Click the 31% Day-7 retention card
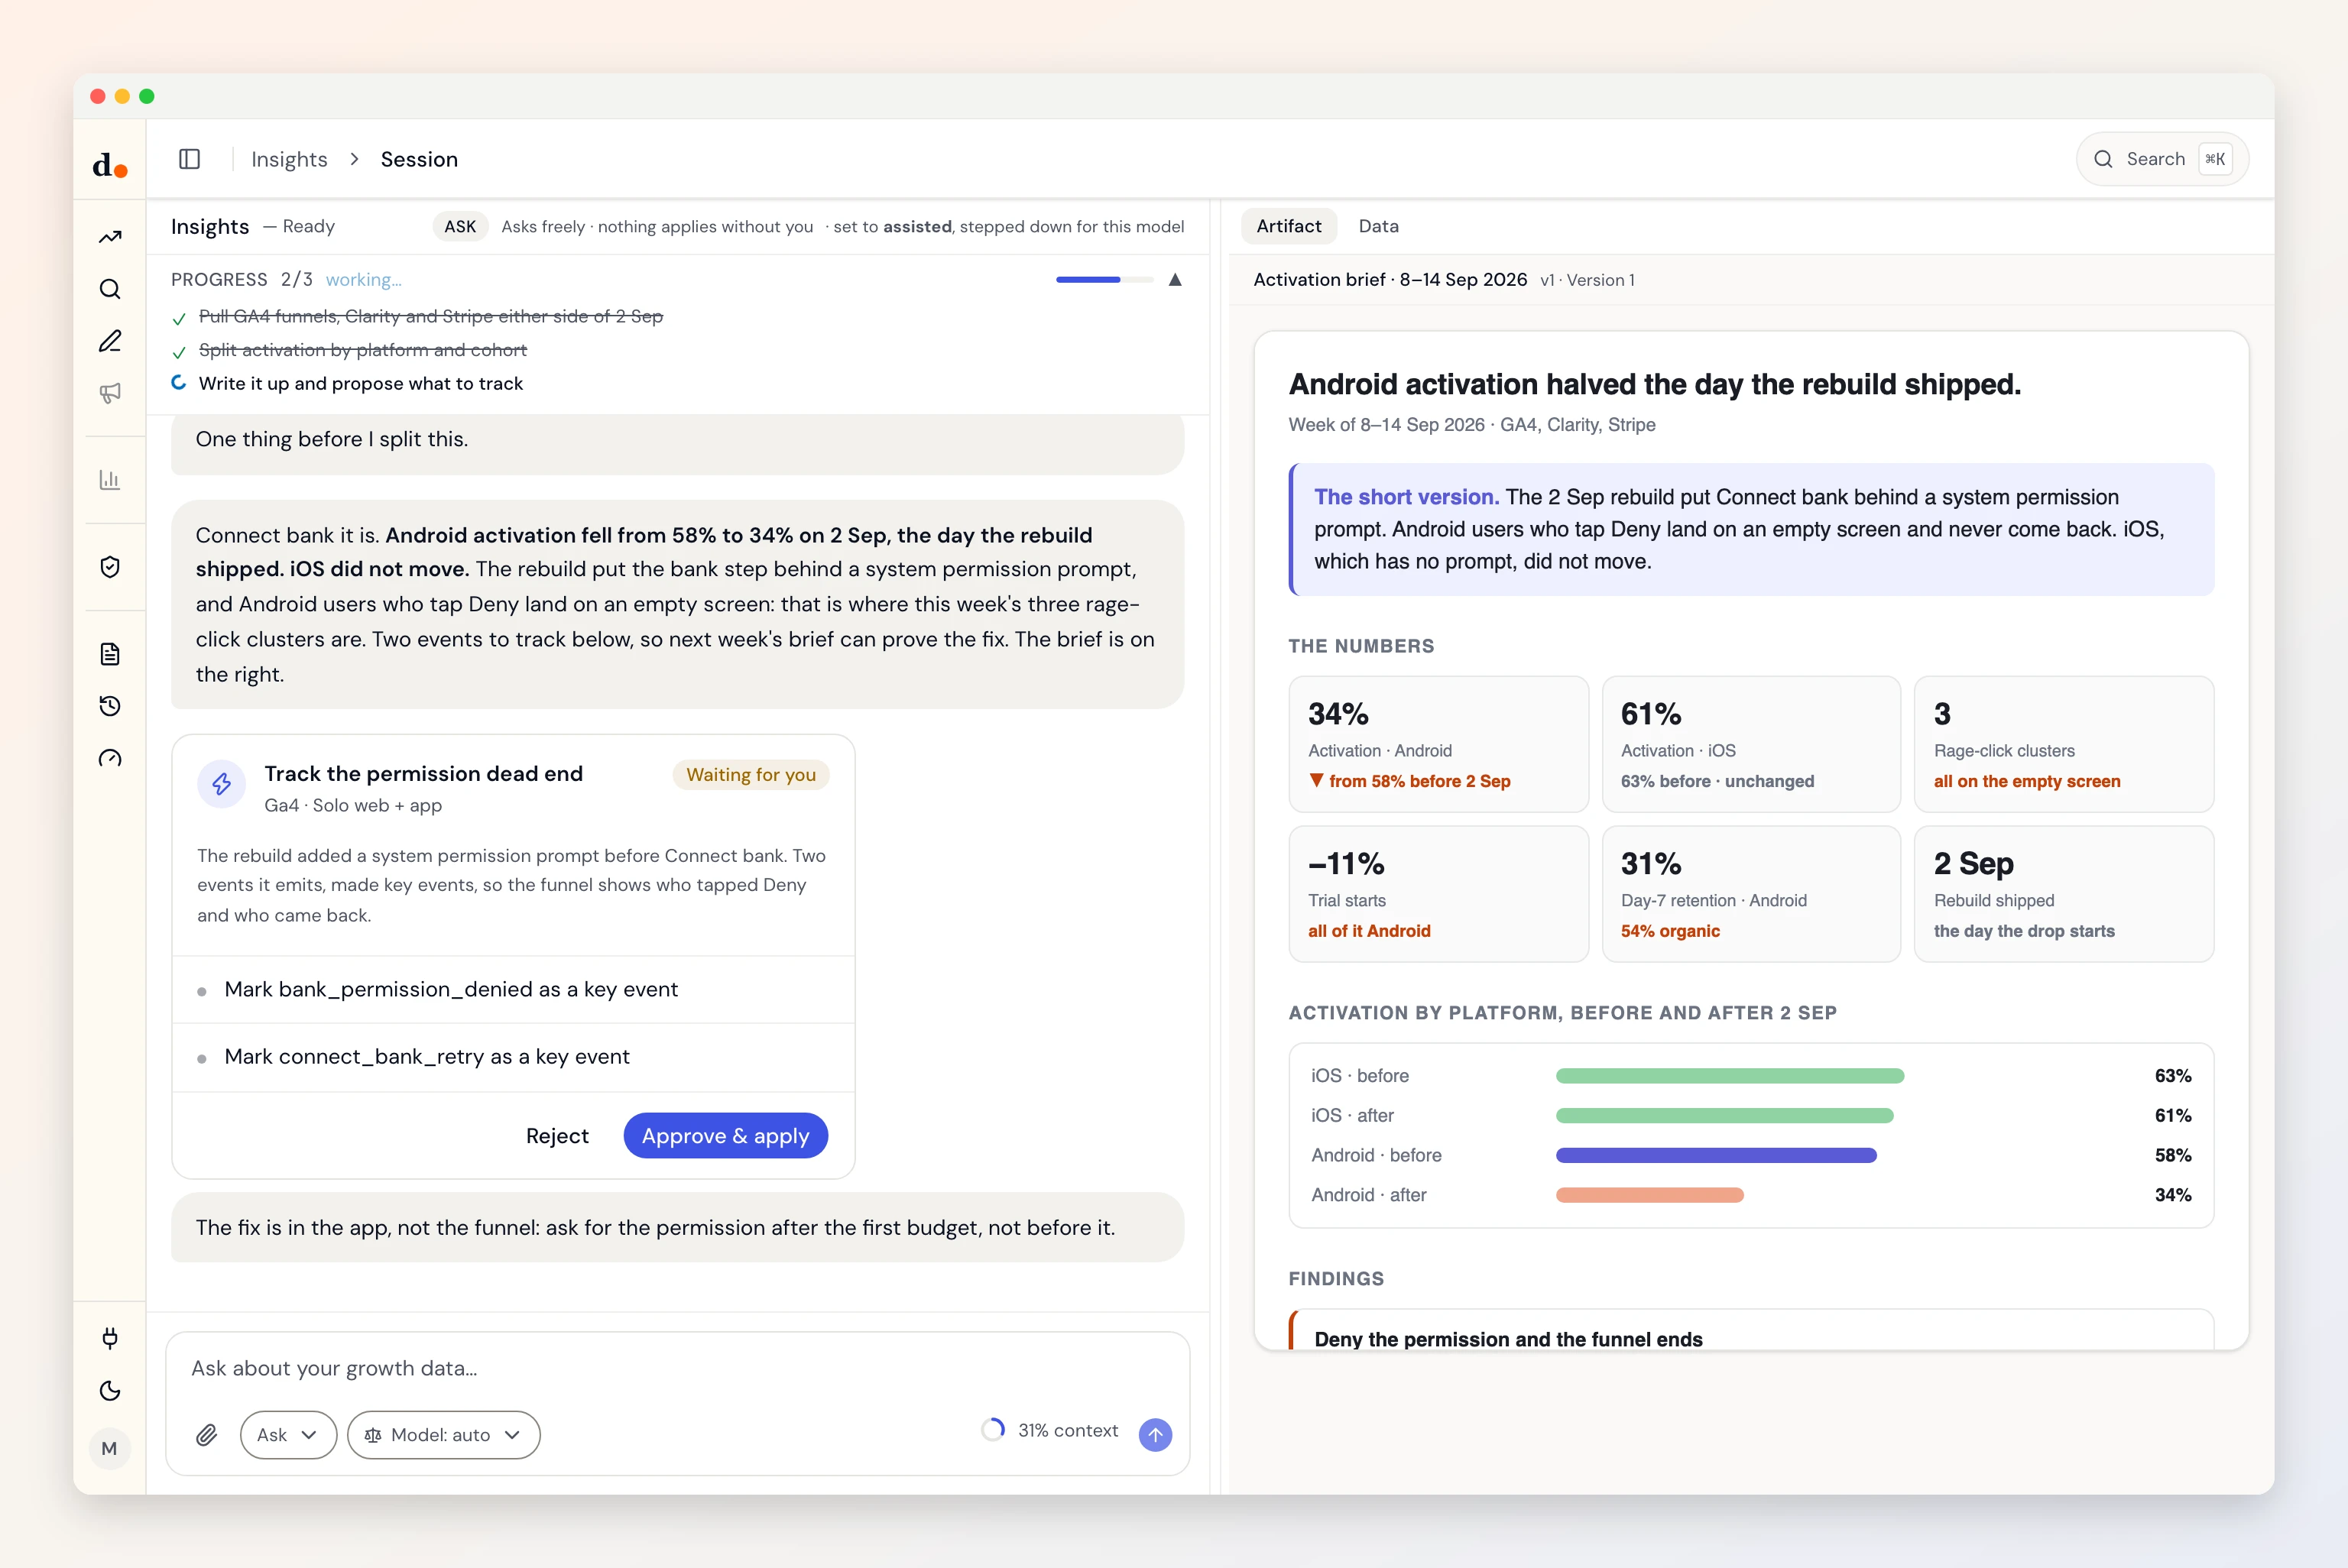Image resolution: width=2348 pixels, height=1568 pixels. pyautogui.click(x=1751, y=894)
